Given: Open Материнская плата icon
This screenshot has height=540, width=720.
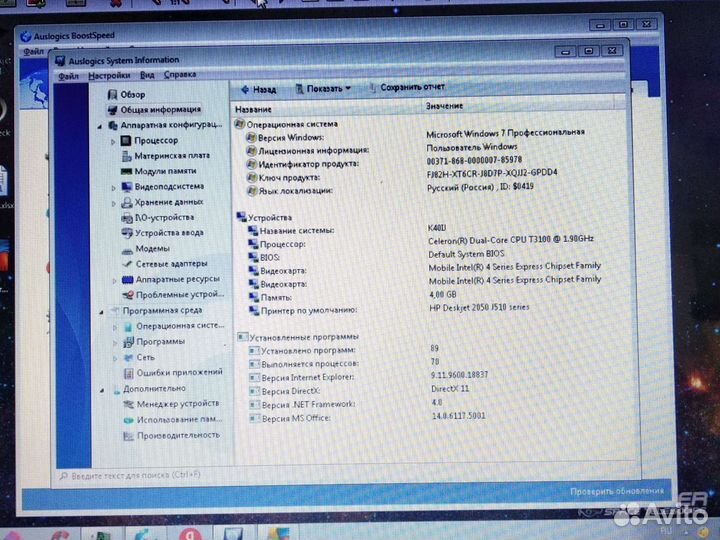Looking at the screenshot, I should (x=127, y=156).
